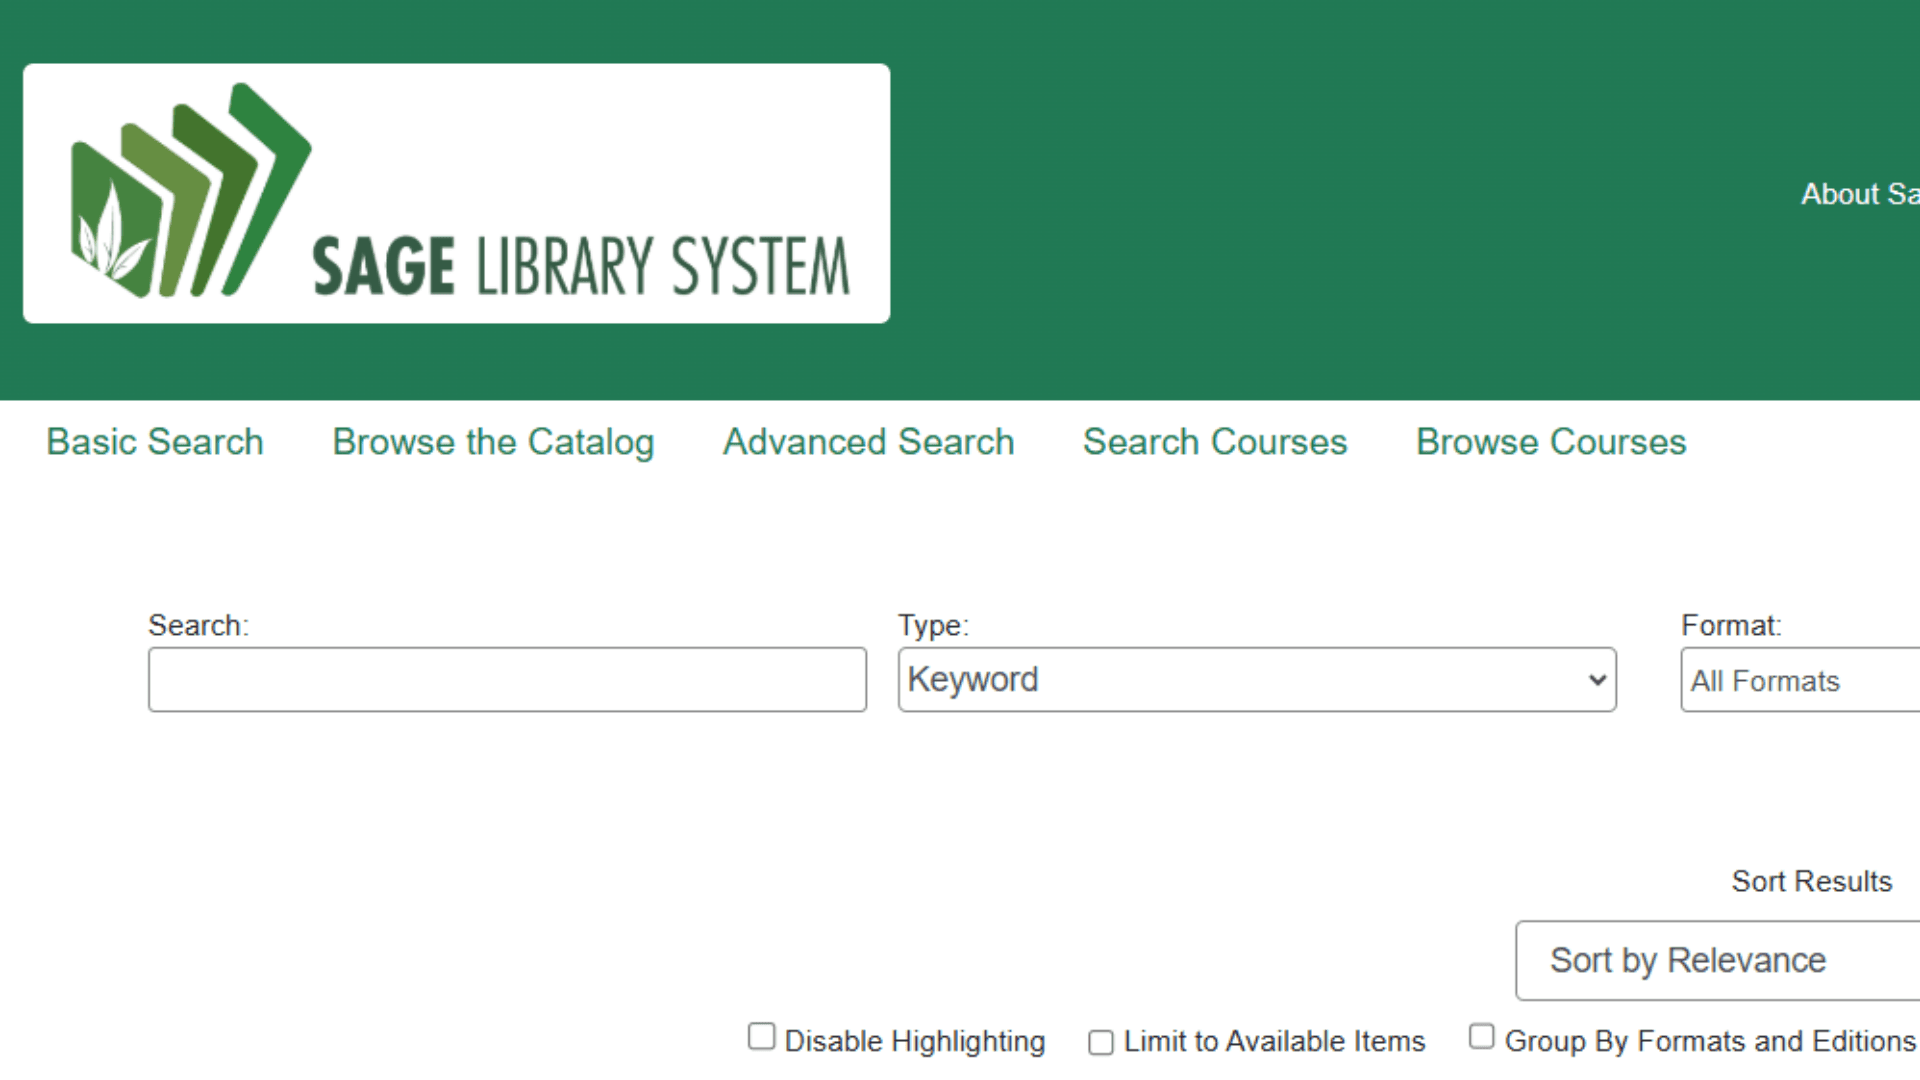
Task: Click the SAGE LIBRARY SYSTEM logo text
Action: point(581,266)
